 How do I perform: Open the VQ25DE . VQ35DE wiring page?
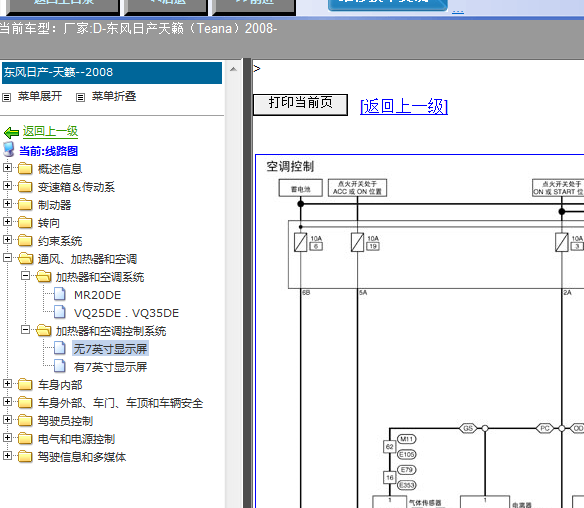[126, 313]
